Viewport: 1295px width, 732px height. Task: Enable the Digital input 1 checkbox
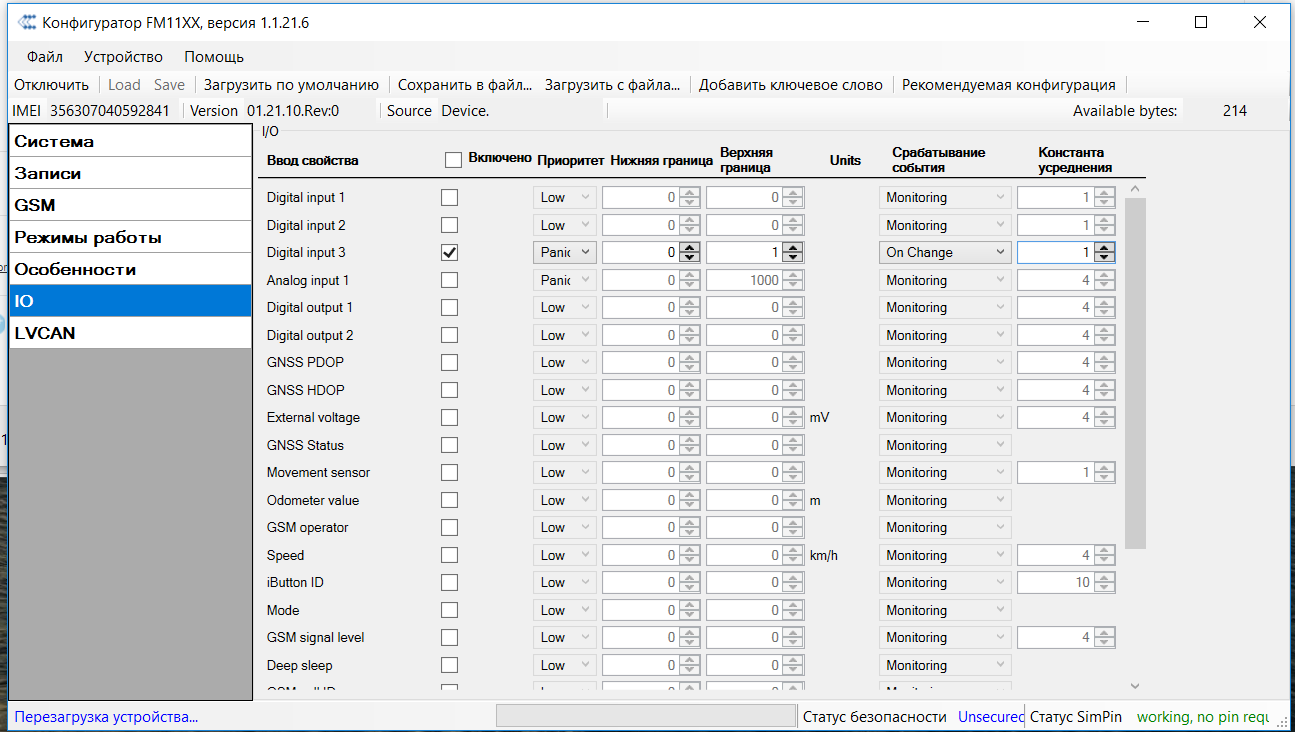[450, 198]
